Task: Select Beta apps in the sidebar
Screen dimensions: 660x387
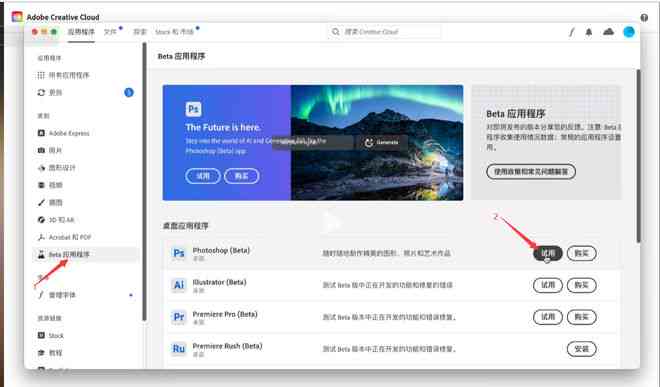Action: pyautogui.click(x=86, y=254)
